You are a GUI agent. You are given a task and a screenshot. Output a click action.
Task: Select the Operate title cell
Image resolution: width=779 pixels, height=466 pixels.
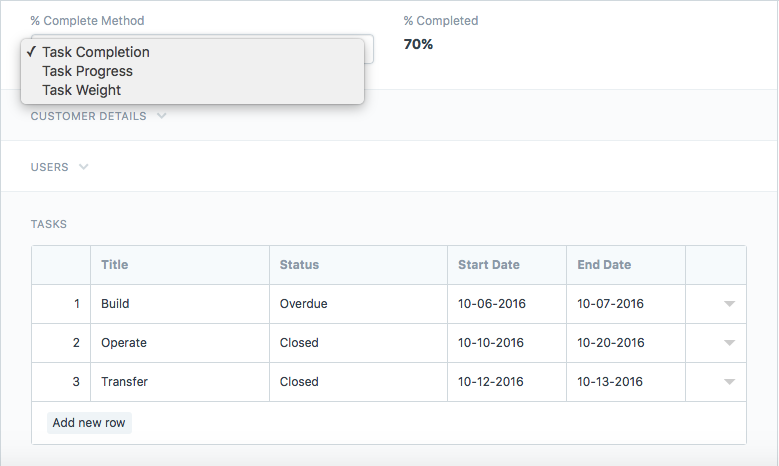point(179,343)
